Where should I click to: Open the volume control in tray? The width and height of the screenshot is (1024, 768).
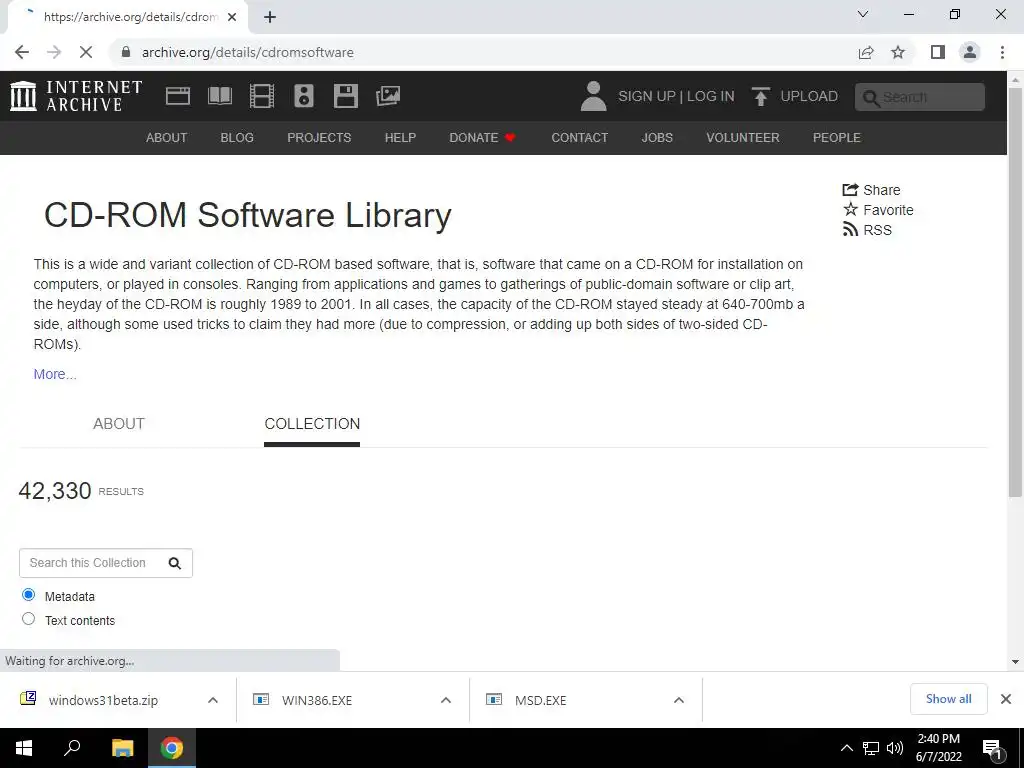coord(895,748)
